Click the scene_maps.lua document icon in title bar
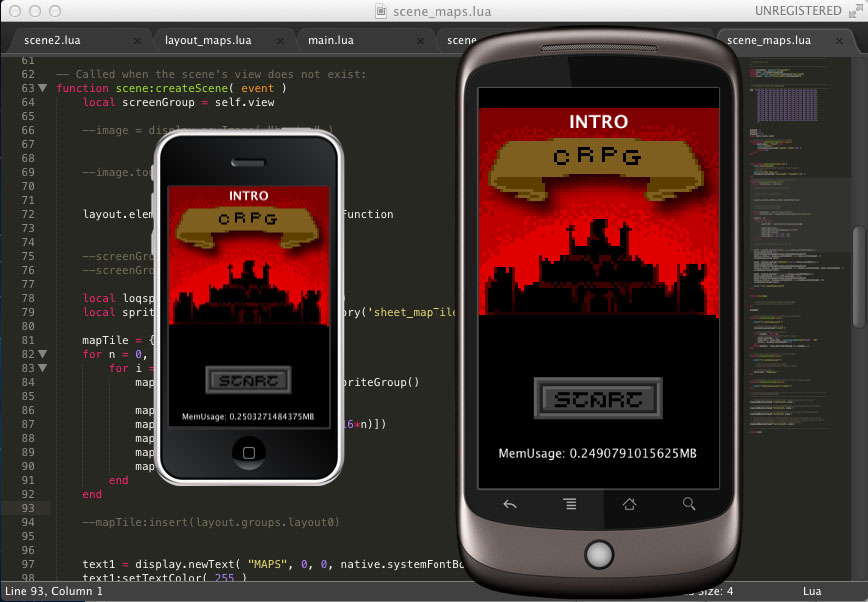This screenshot has height=602, width=868. pos(381,11)
